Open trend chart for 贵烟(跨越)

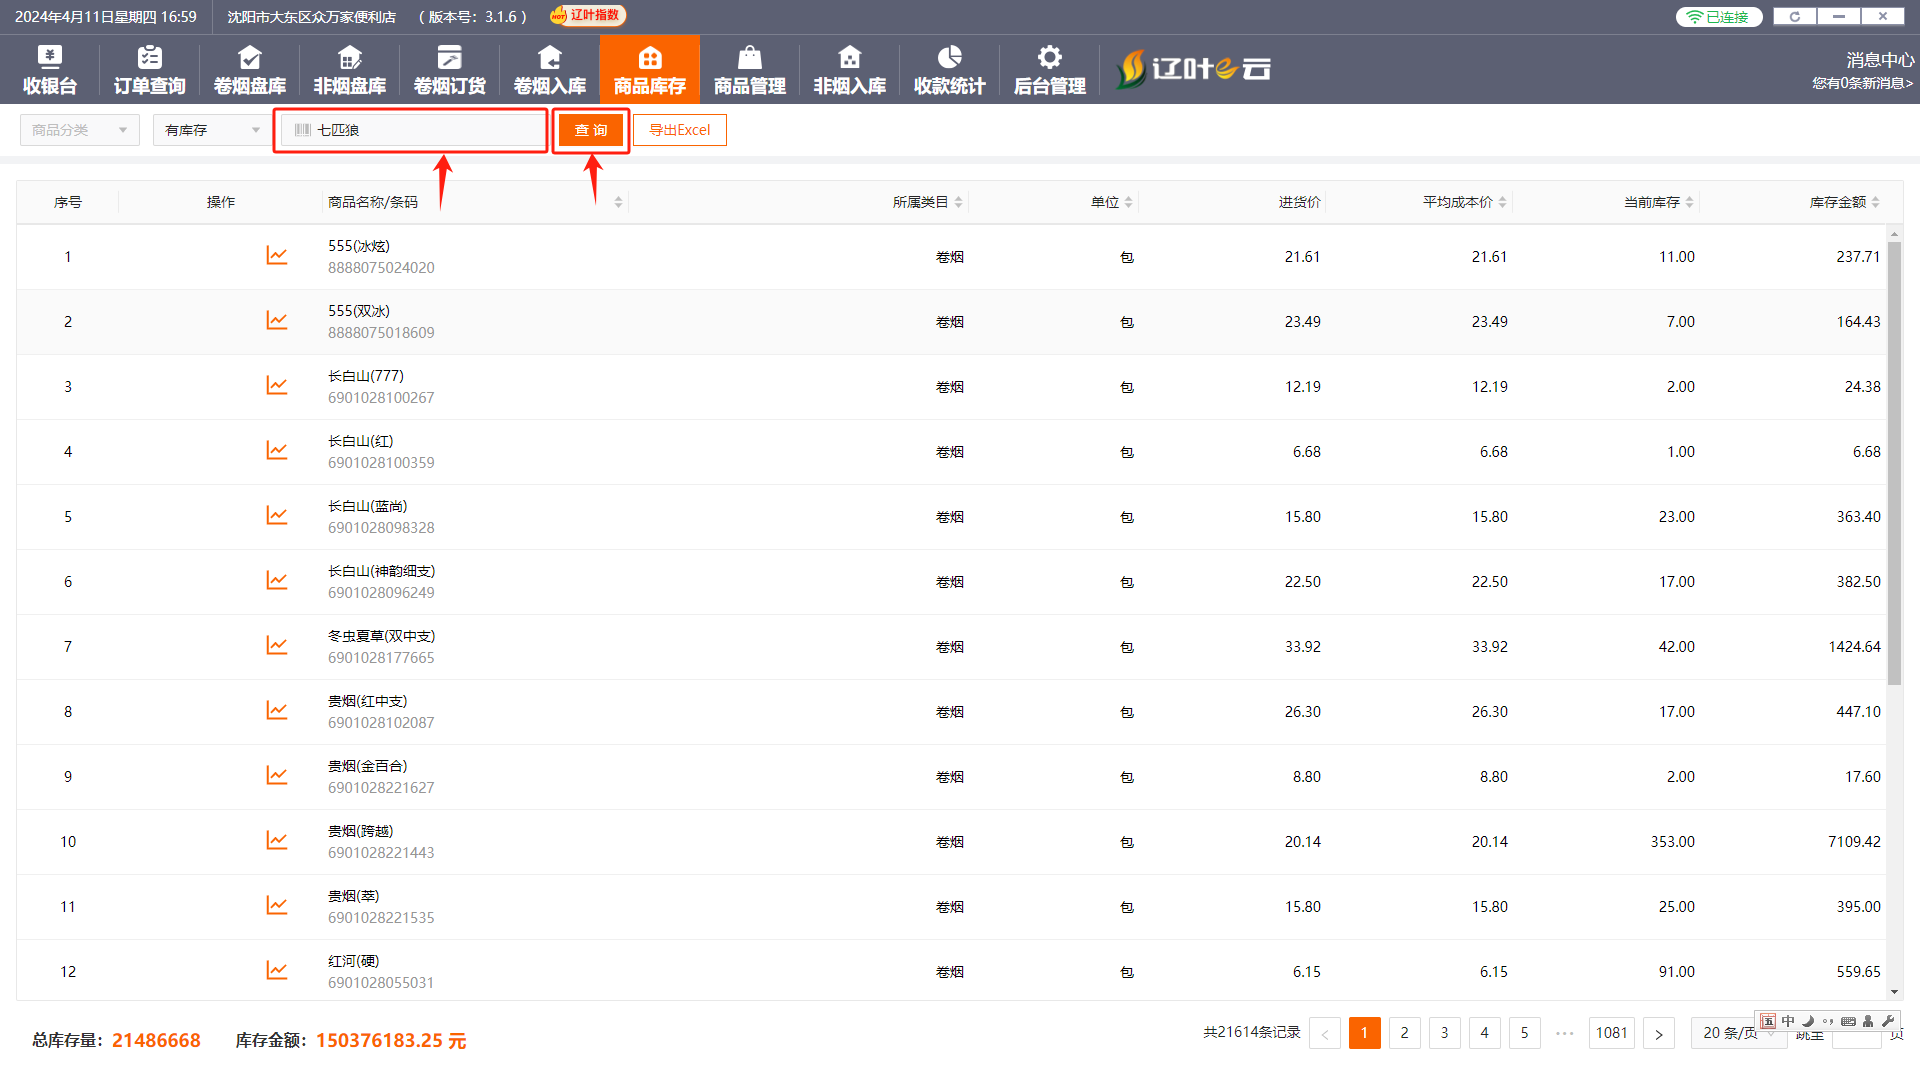(277, 841)
